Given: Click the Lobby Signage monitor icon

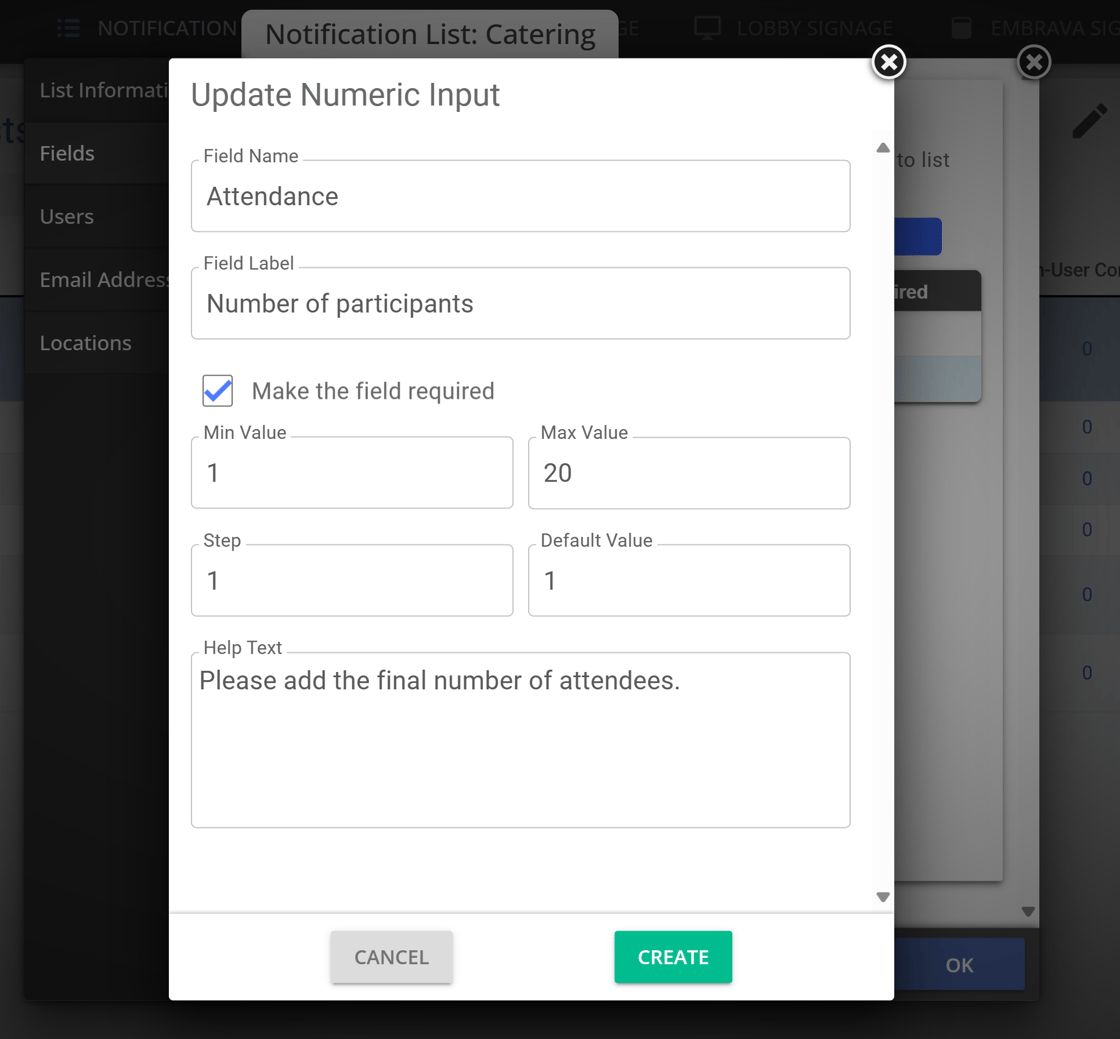Looking at the screenshot, I should click(707, 28).
